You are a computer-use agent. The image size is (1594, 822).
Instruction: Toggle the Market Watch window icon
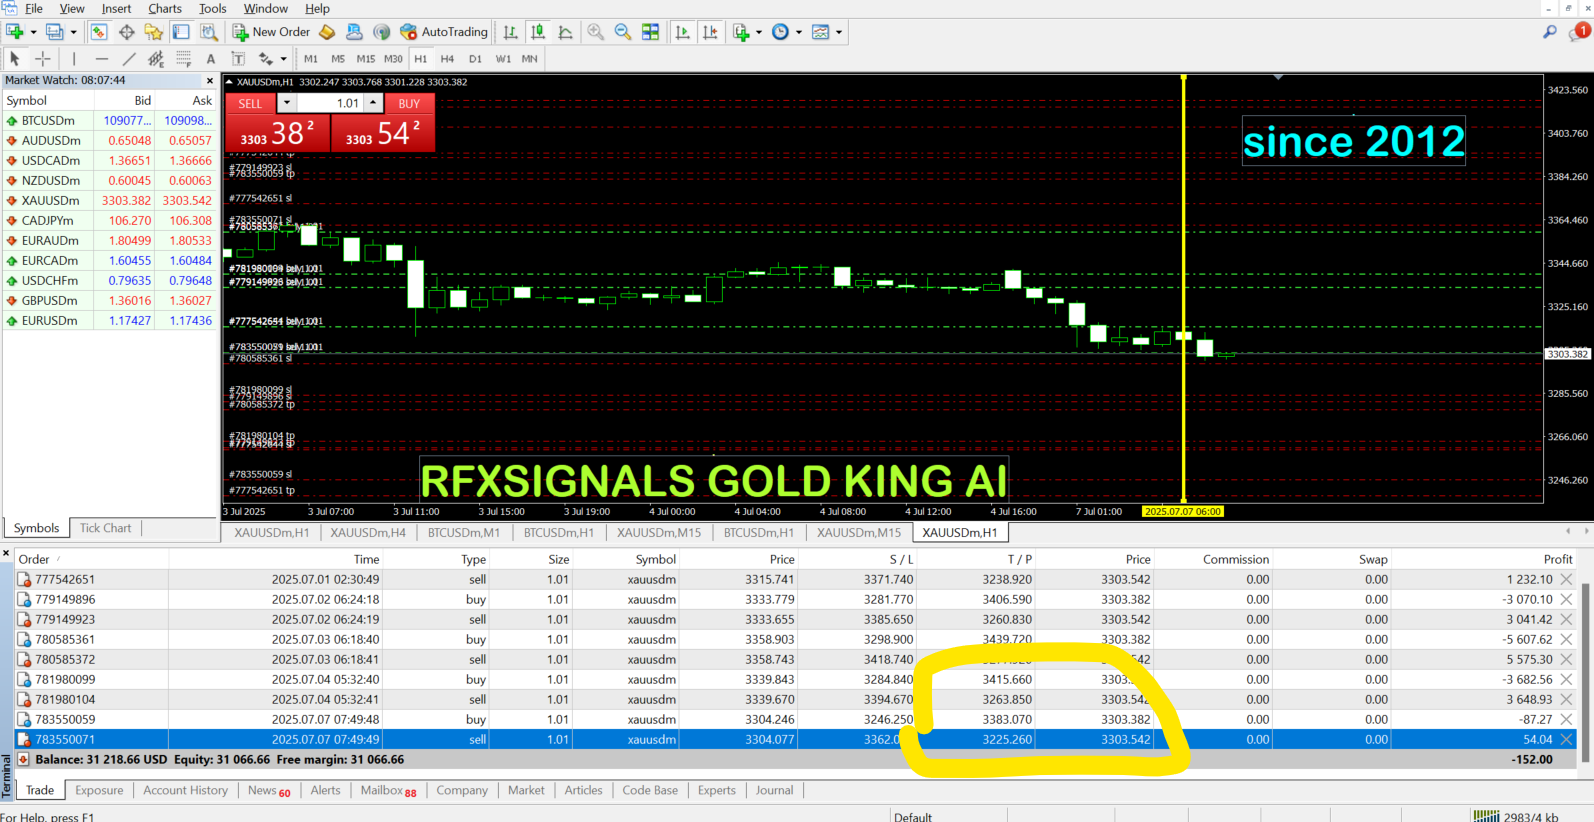click(99, 32)
